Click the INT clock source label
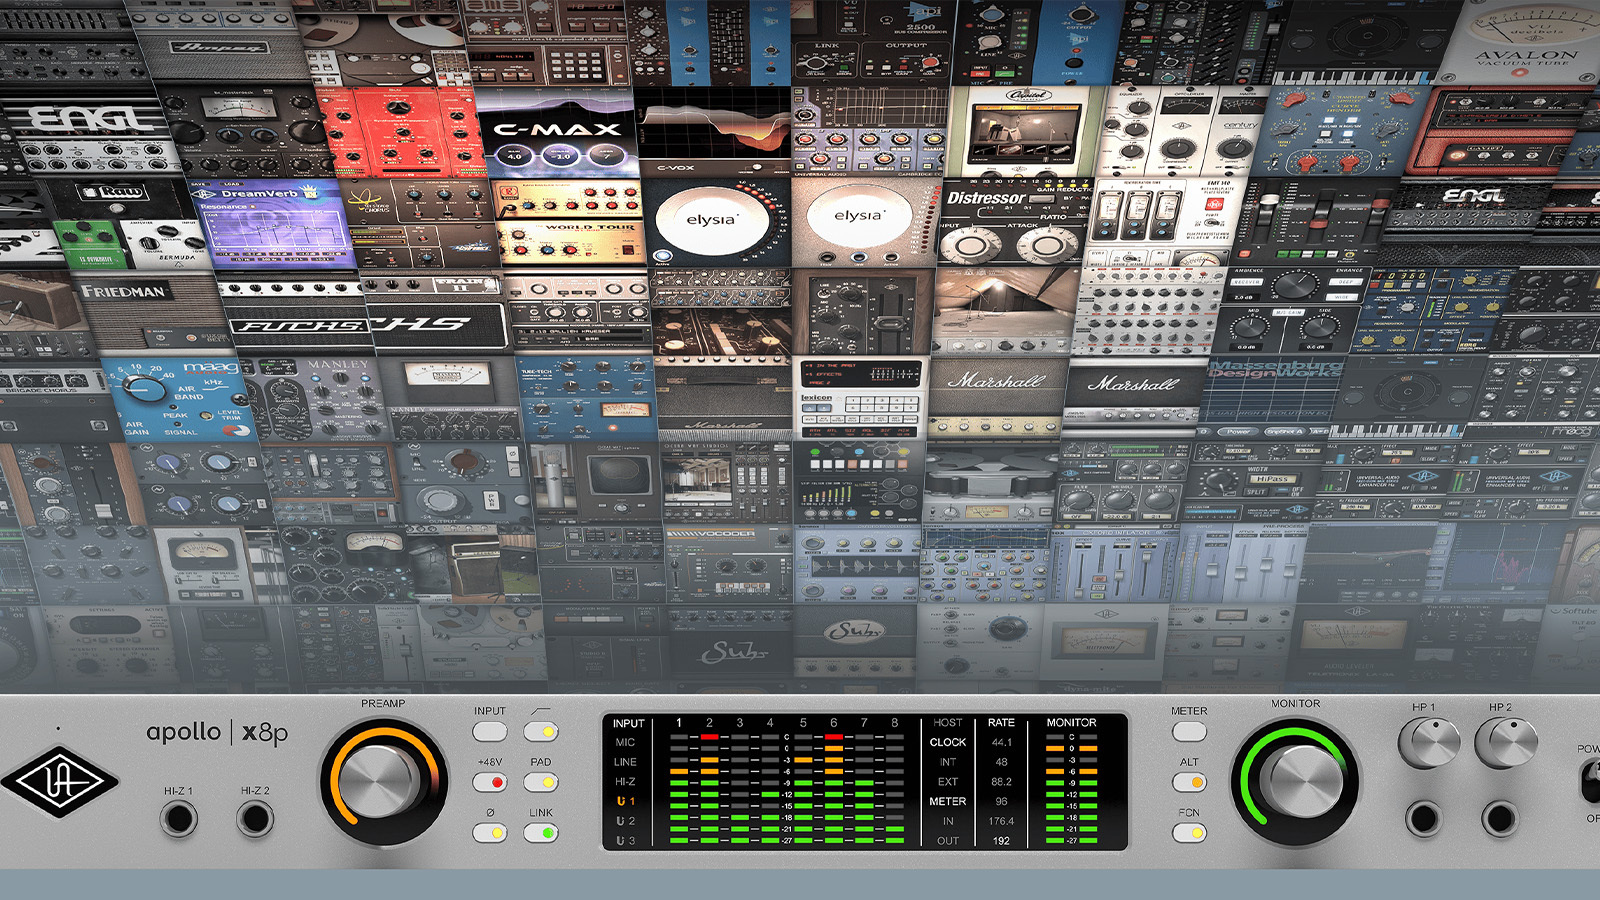The image size is (1600, 900). pyautogui.click(x=948, y=762)
